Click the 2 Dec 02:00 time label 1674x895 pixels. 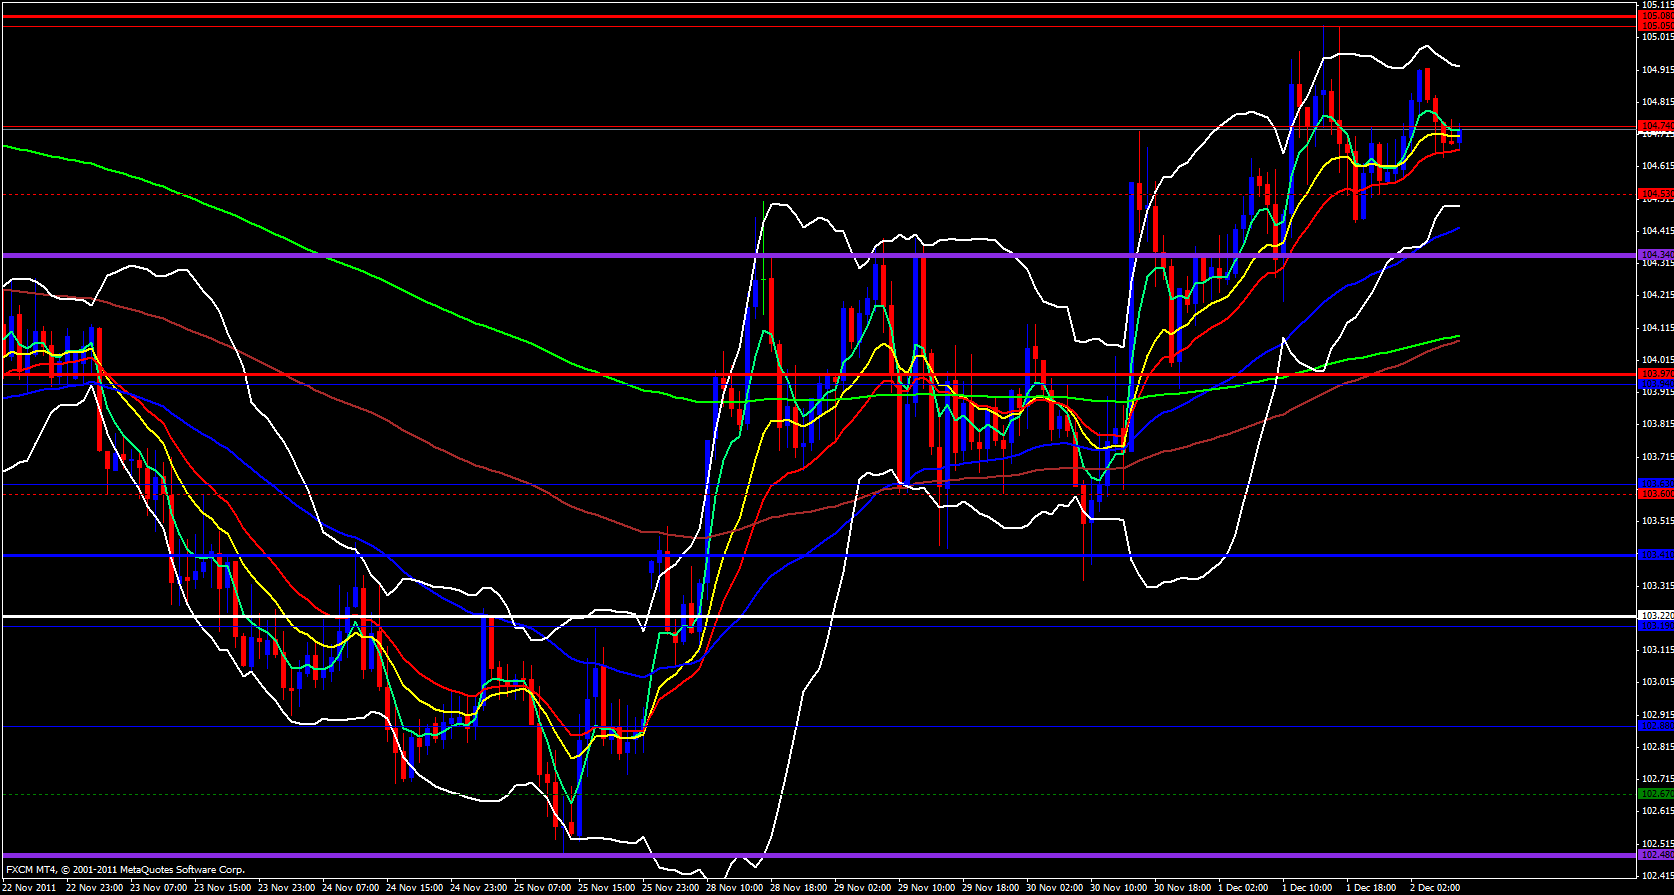coord(1434,888)
